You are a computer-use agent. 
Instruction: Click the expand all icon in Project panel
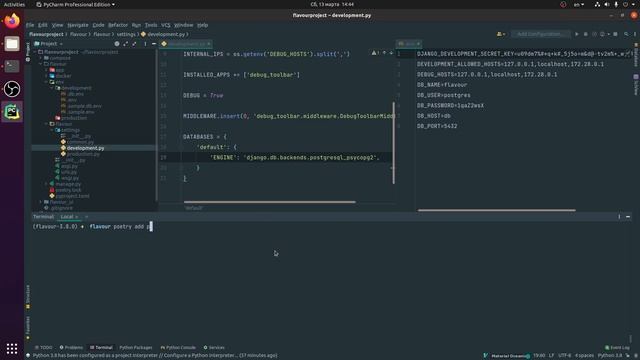coord(126,44)
